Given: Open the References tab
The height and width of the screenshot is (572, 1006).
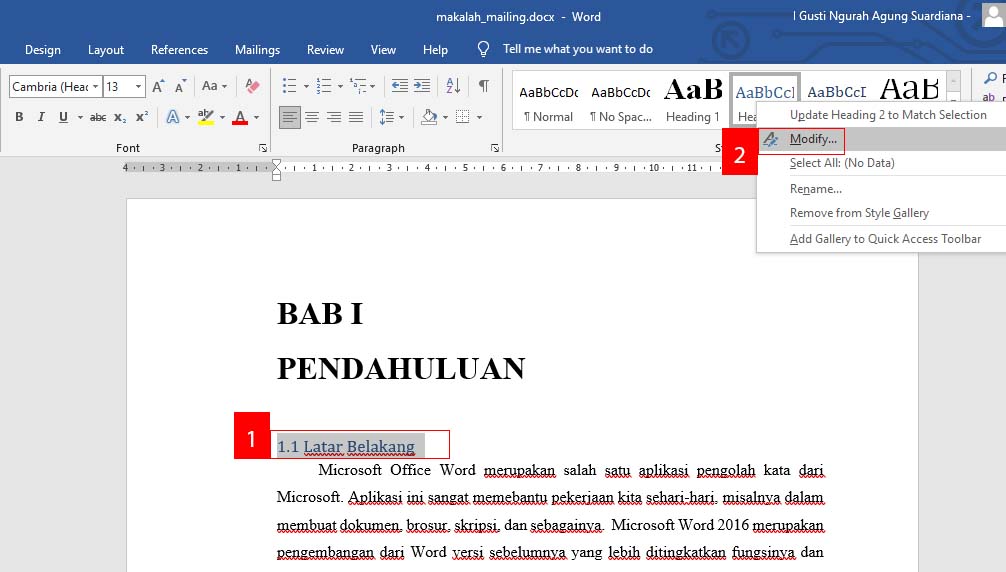Looking at the screenshot, I should (x=180, y=50).
